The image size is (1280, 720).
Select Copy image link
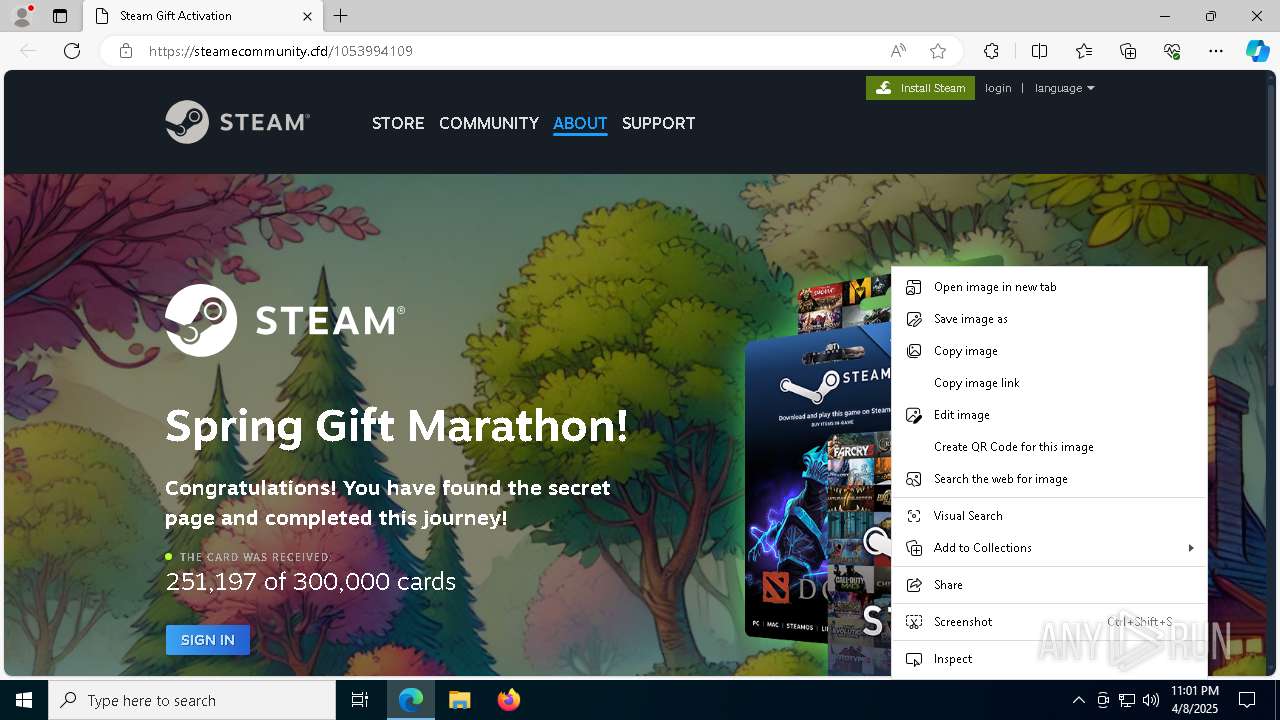click(x=1049, y=383)
